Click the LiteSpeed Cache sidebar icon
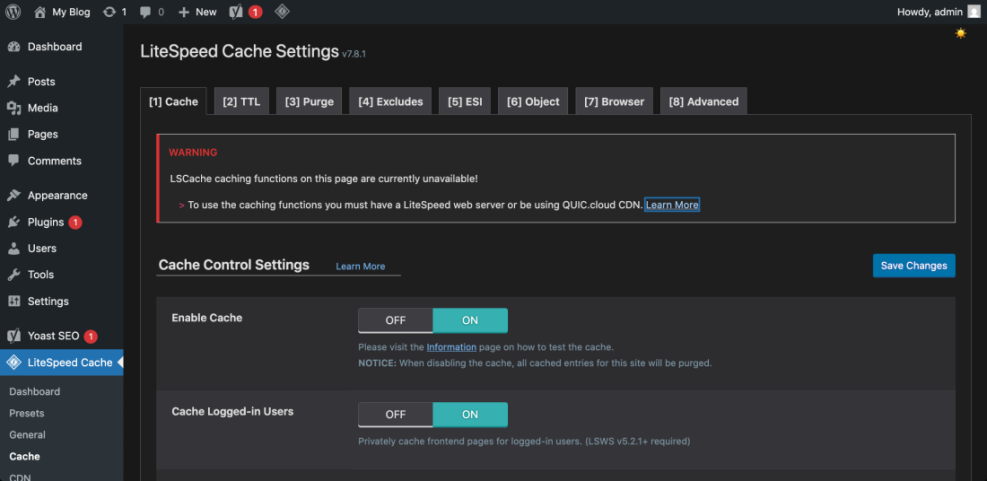 click(14, 363)
